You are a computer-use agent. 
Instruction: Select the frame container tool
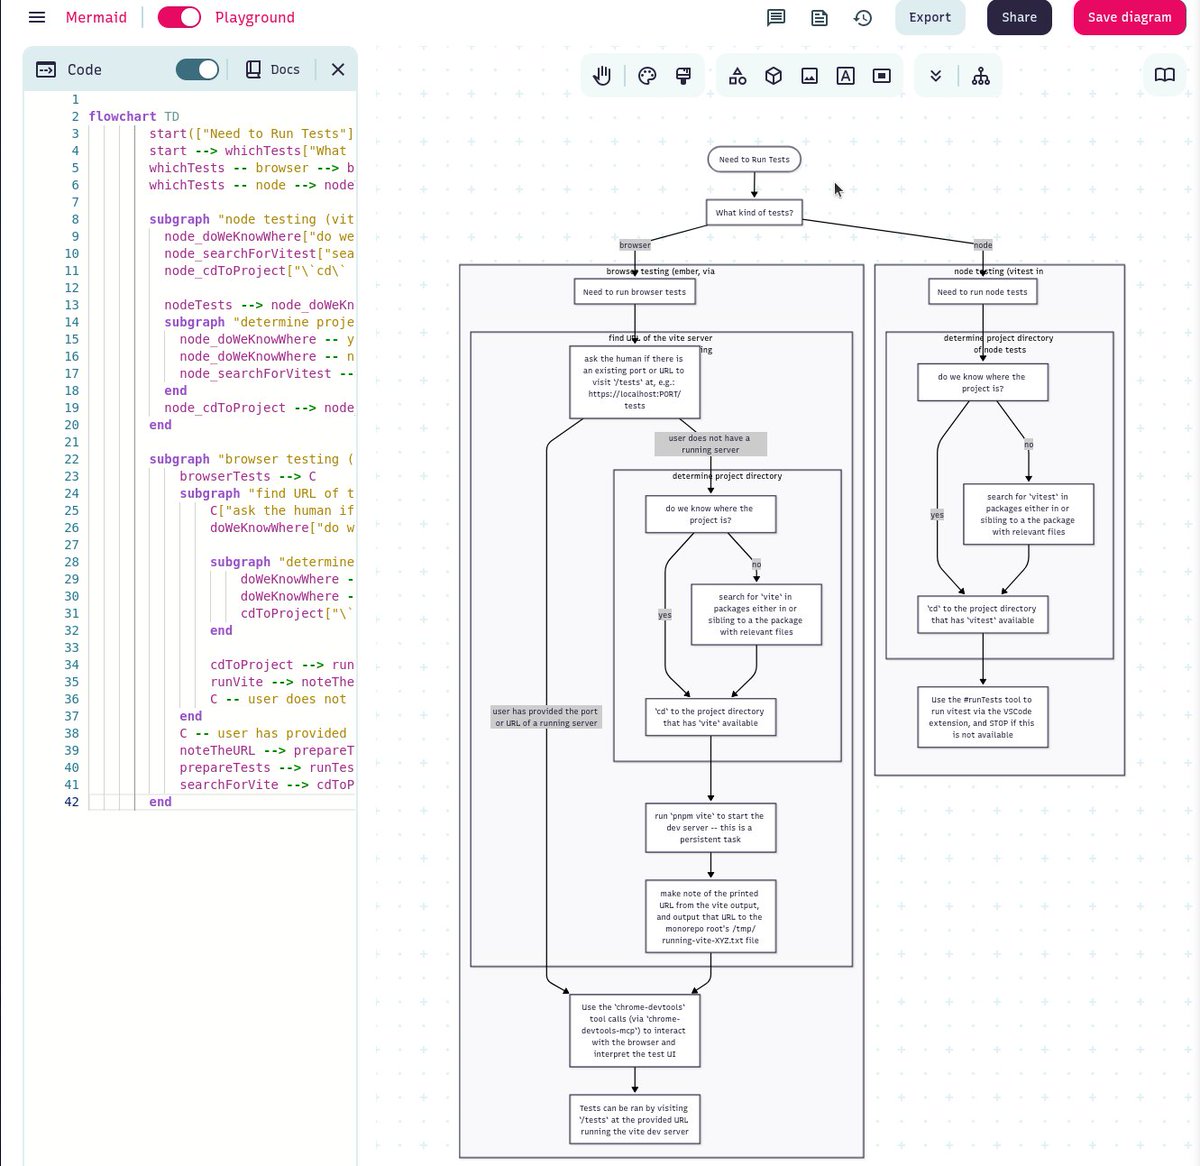pyautogui.click(x=881, y=75)
